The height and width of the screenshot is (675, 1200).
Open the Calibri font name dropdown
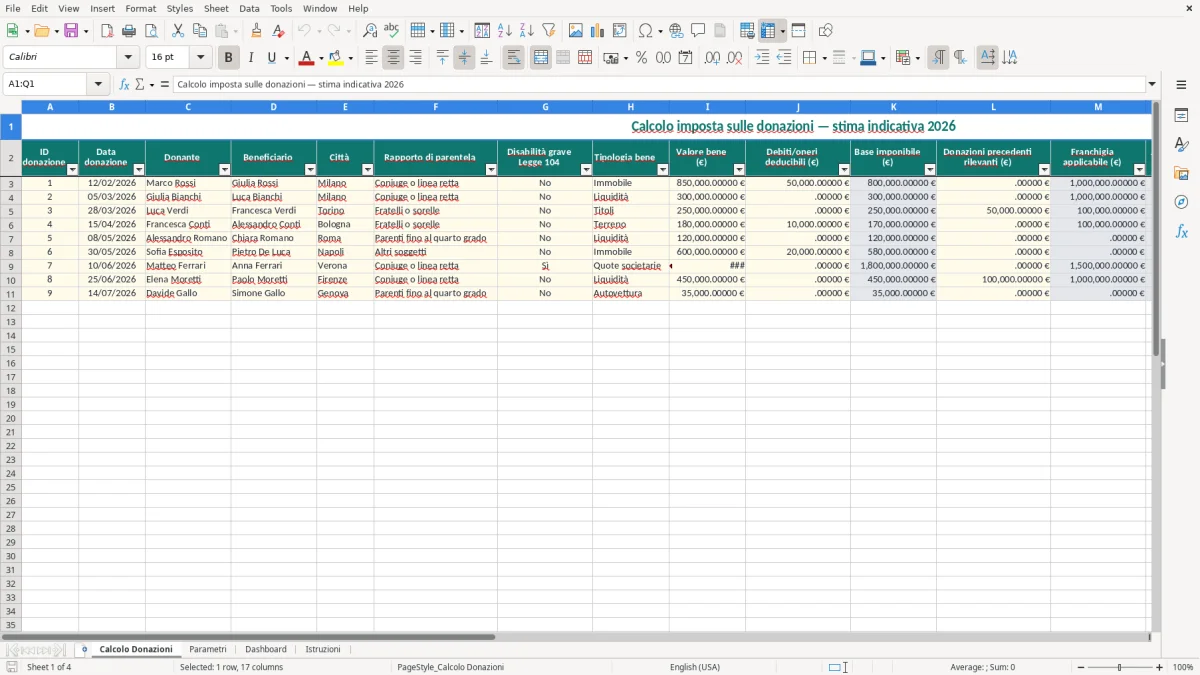(128, 58)
